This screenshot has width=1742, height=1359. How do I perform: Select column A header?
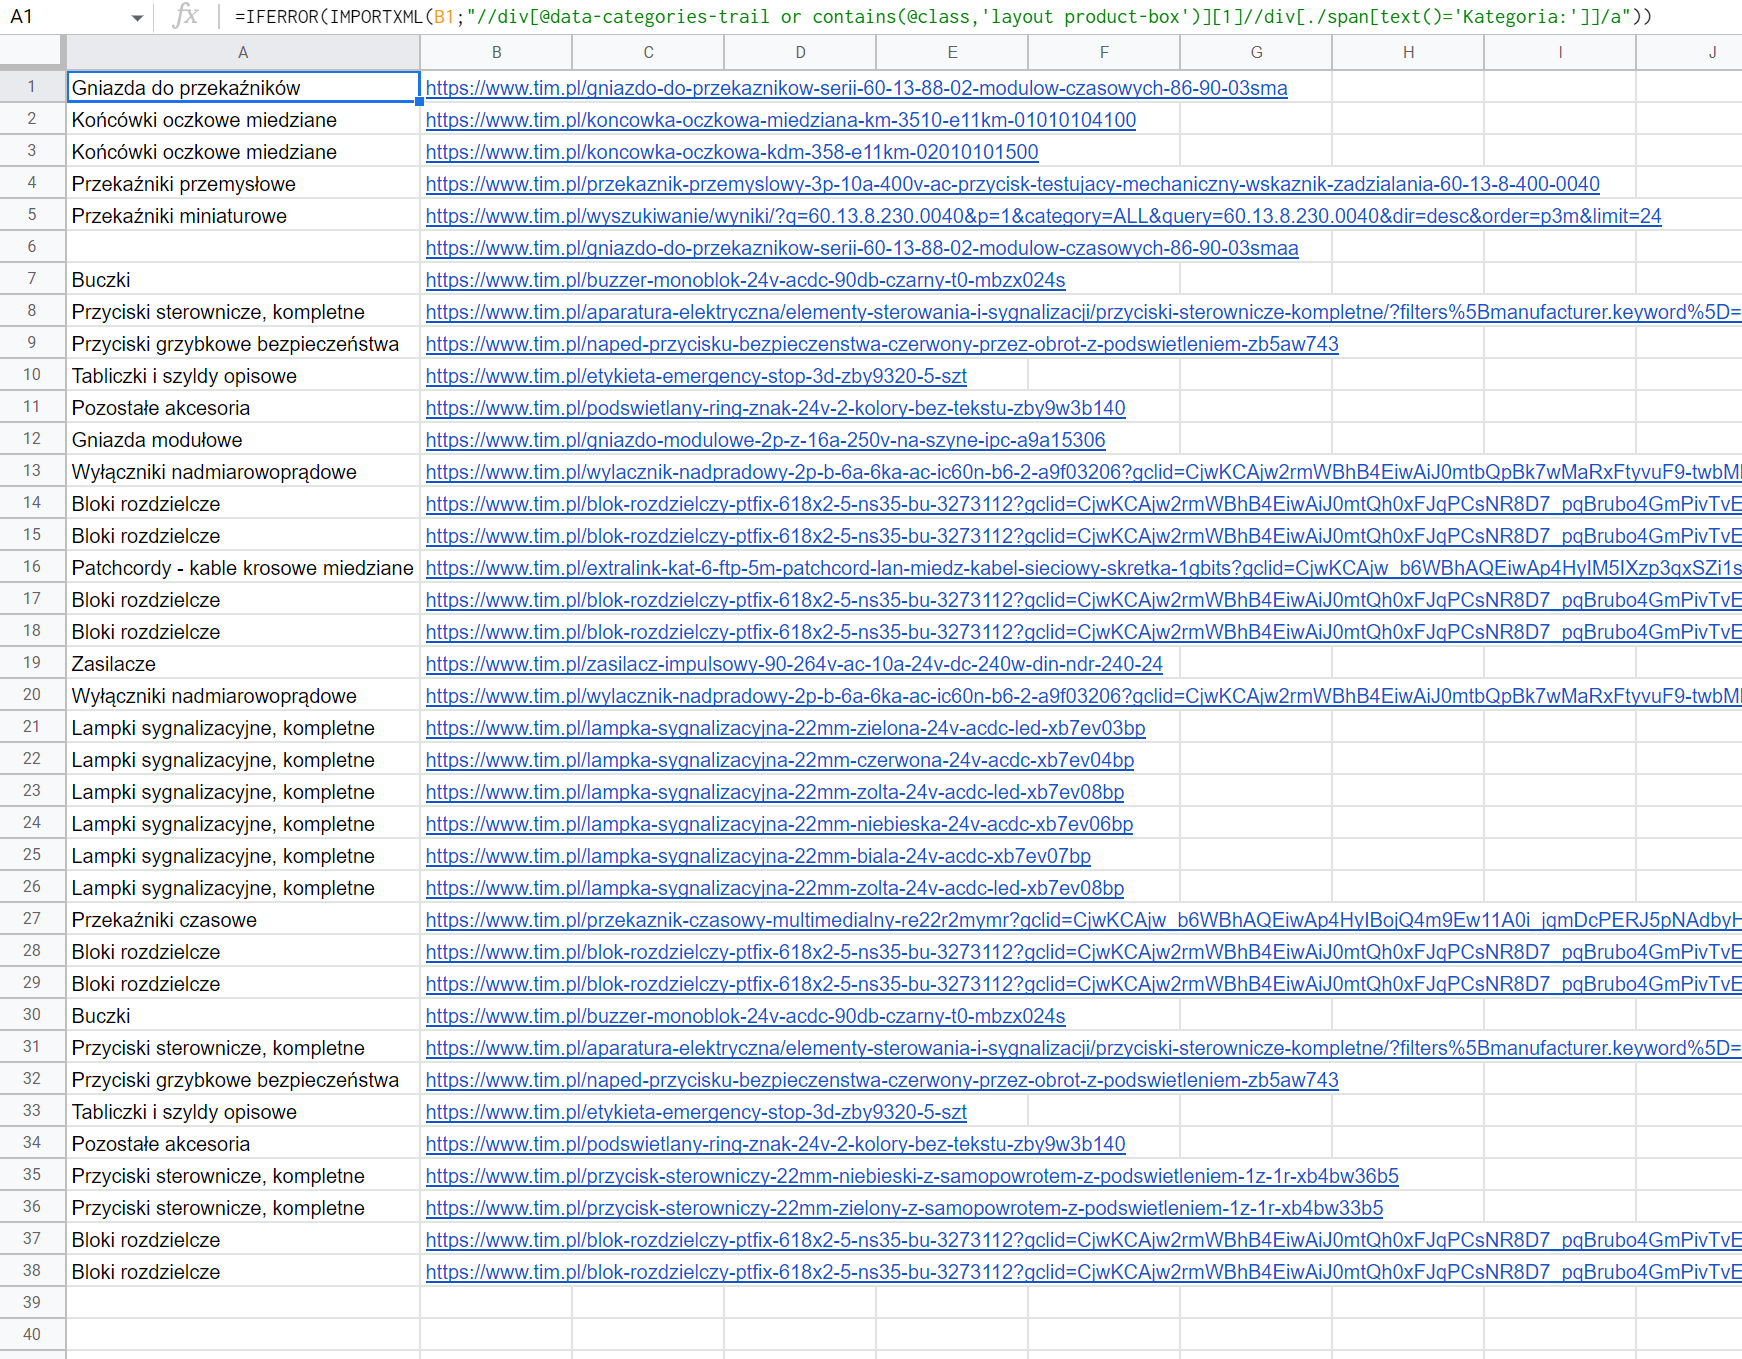pyautogui.click(x=243, y=53)
